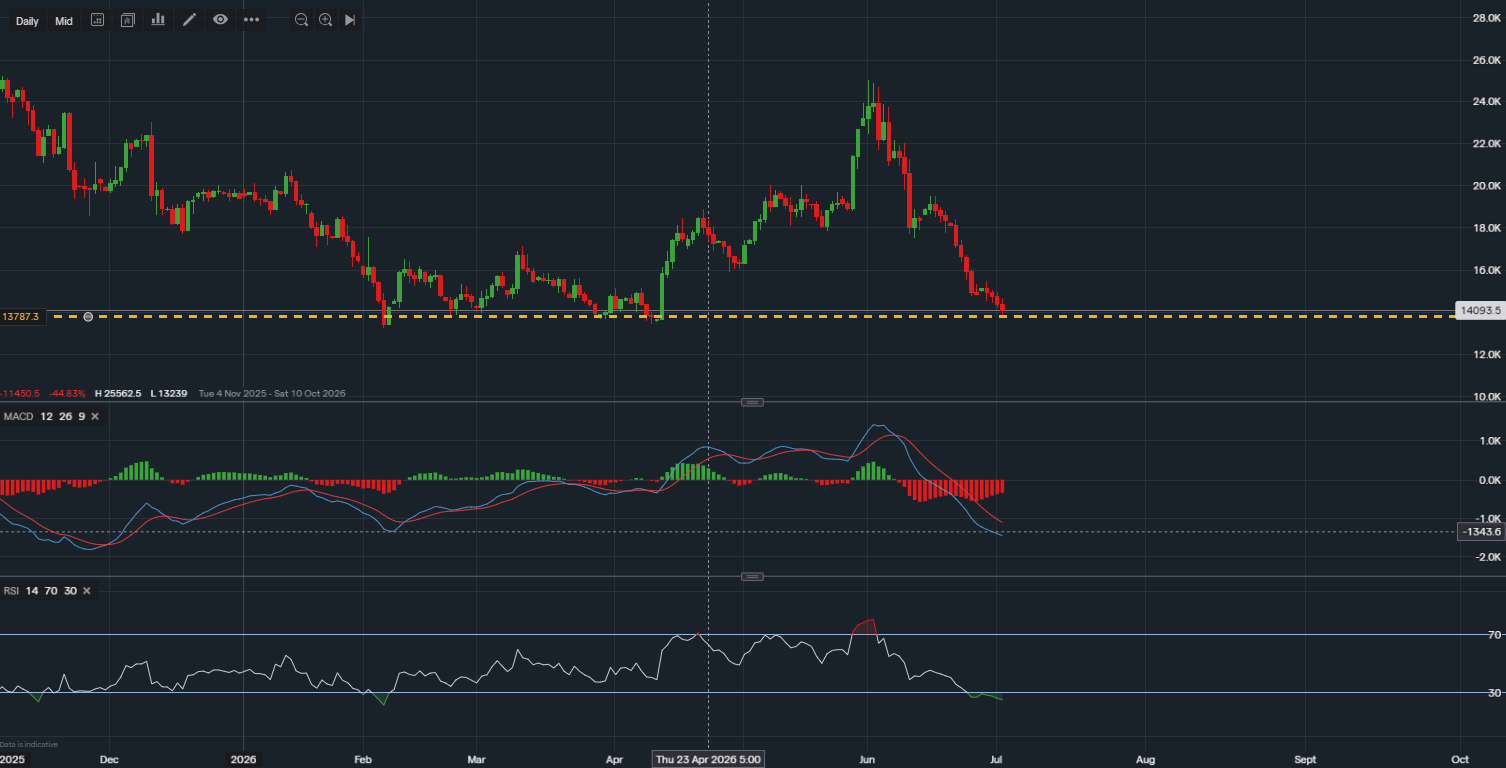Click the MACD axis 1.0K label

[1490, 440]
